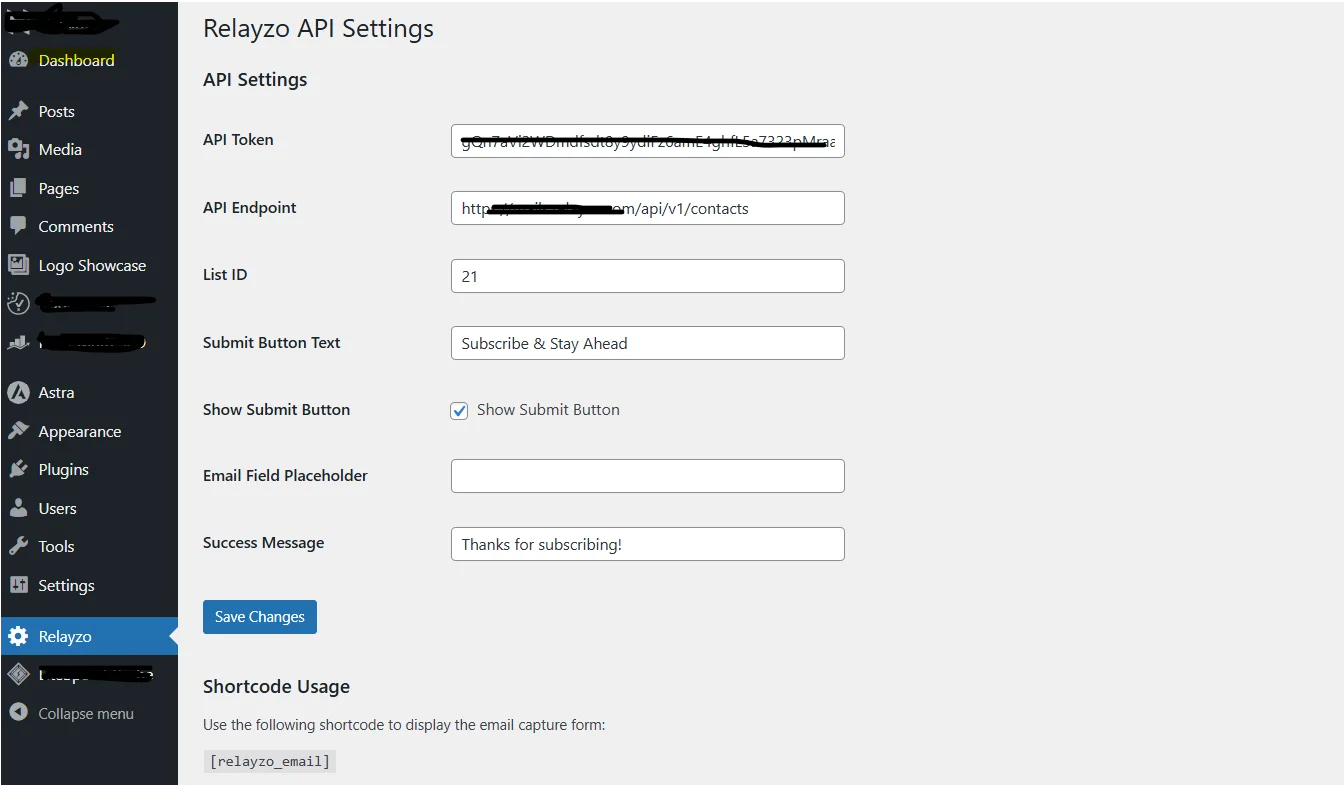Click the Pages icon in sidebar
This screenshot has width=1344, height=785.
click(x=18, y=188)
